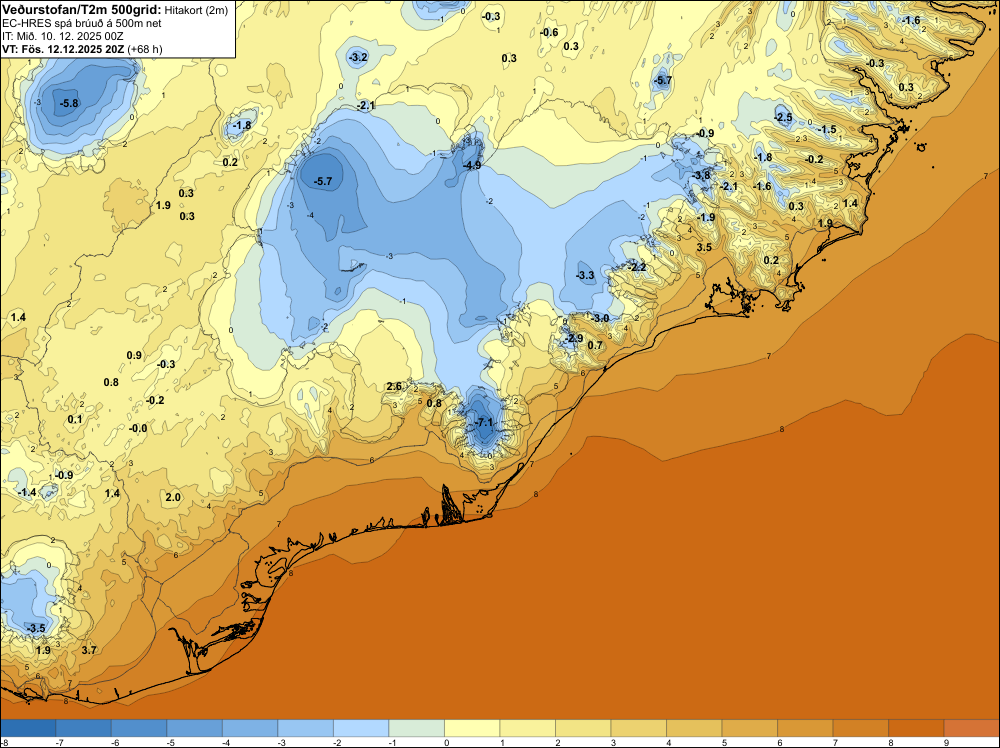Click the 2.0 temperature value on the map

pyautogui.click(x=173, y=497)
